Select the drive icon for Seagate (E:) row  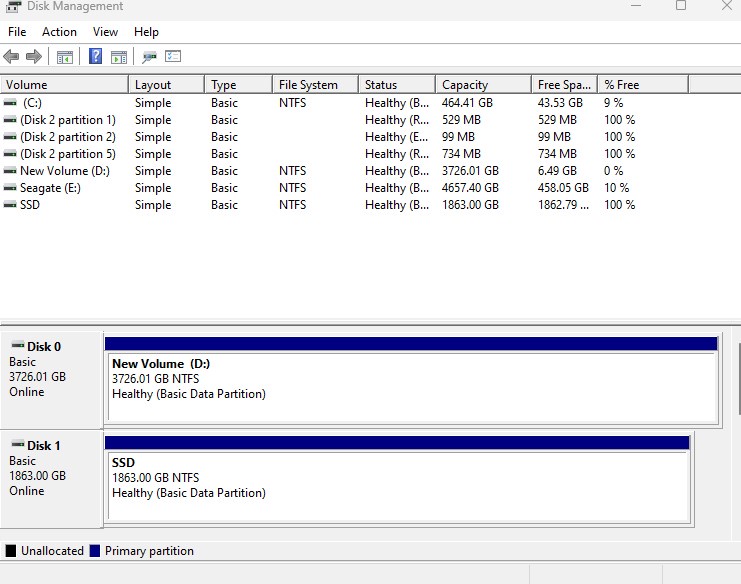click(10, 188)
